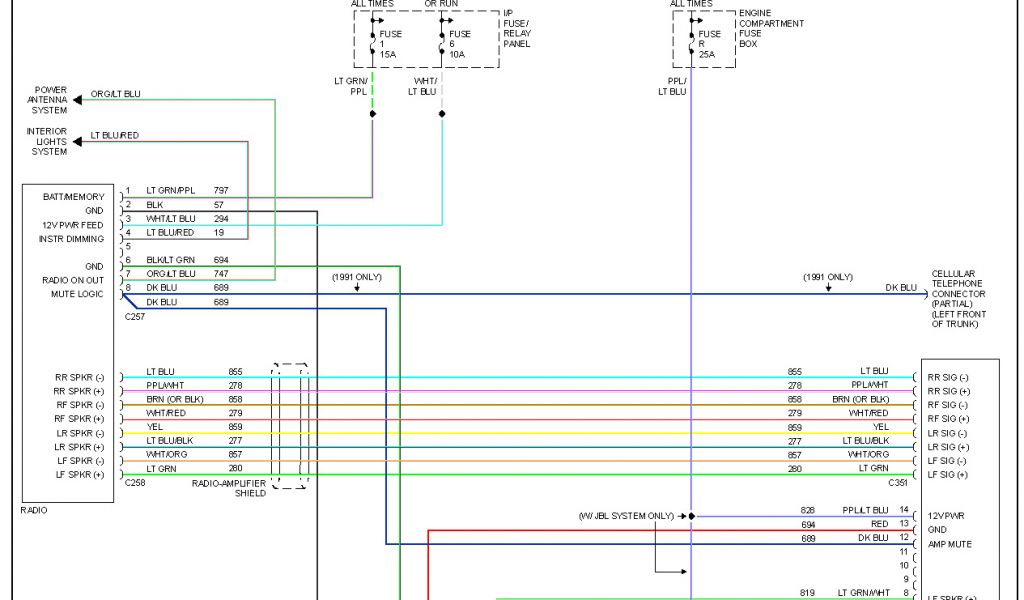Click the C258 connector label
Screen dimensions: 1024x600
tap(134, 482)
